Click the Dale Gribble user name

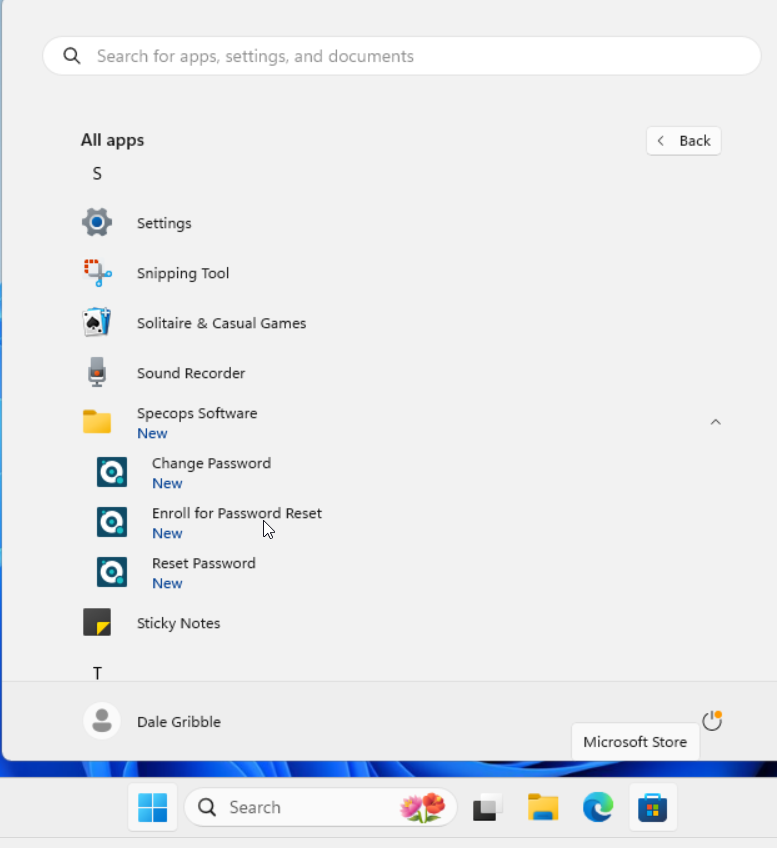178,721
